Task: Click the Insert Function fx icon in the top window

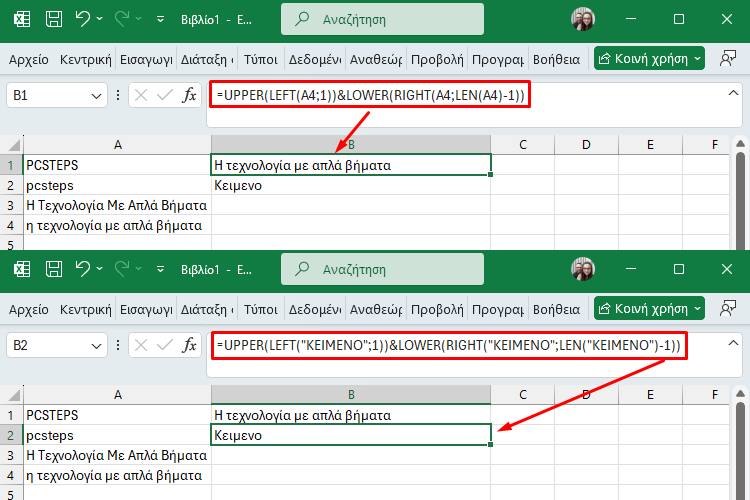Action: (x=189, y=95)
